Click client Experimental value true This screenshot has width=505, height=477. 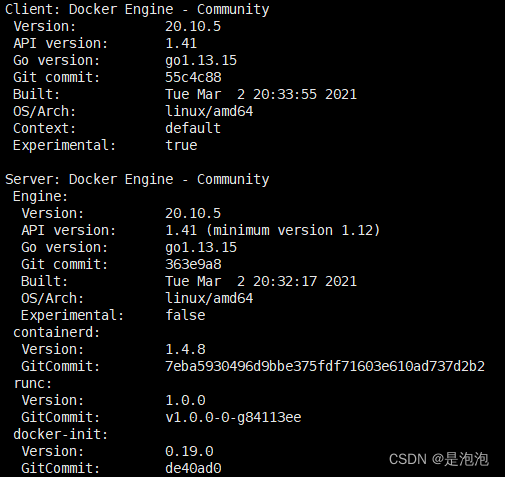pos(181,145)
